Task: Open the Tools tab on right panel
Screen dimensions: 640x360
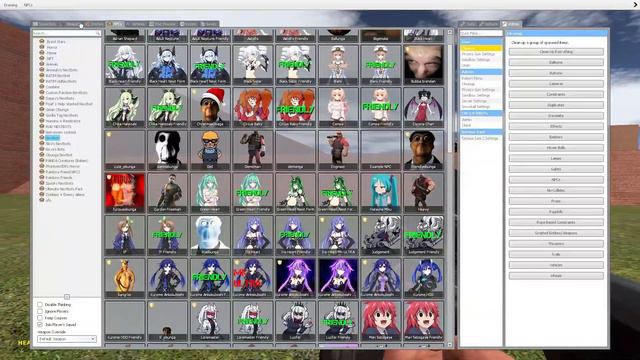Action: (469, 24)
